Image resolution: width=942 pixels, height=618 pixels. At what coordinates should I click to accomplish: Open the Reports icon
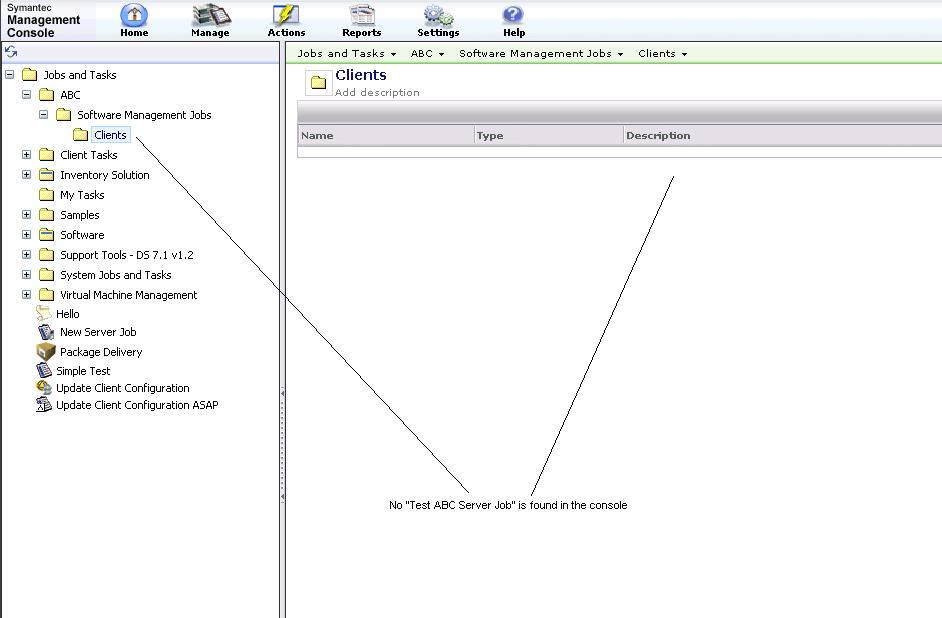[x=361, y=16]
